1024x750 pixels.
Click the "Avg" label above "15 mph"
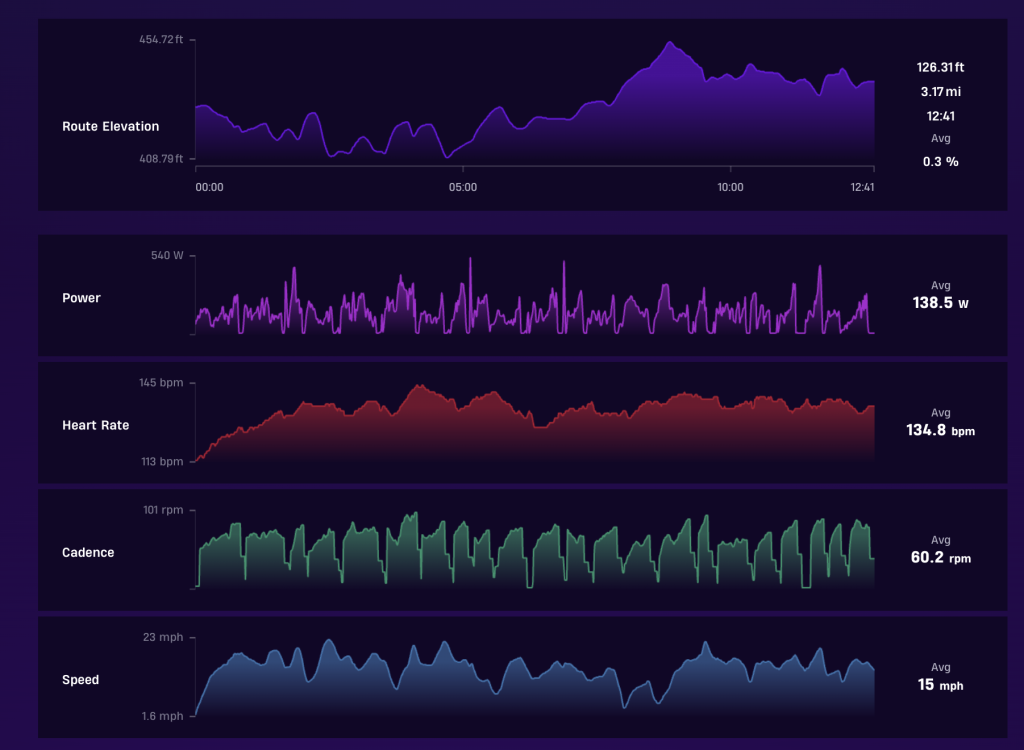[940, 668]
